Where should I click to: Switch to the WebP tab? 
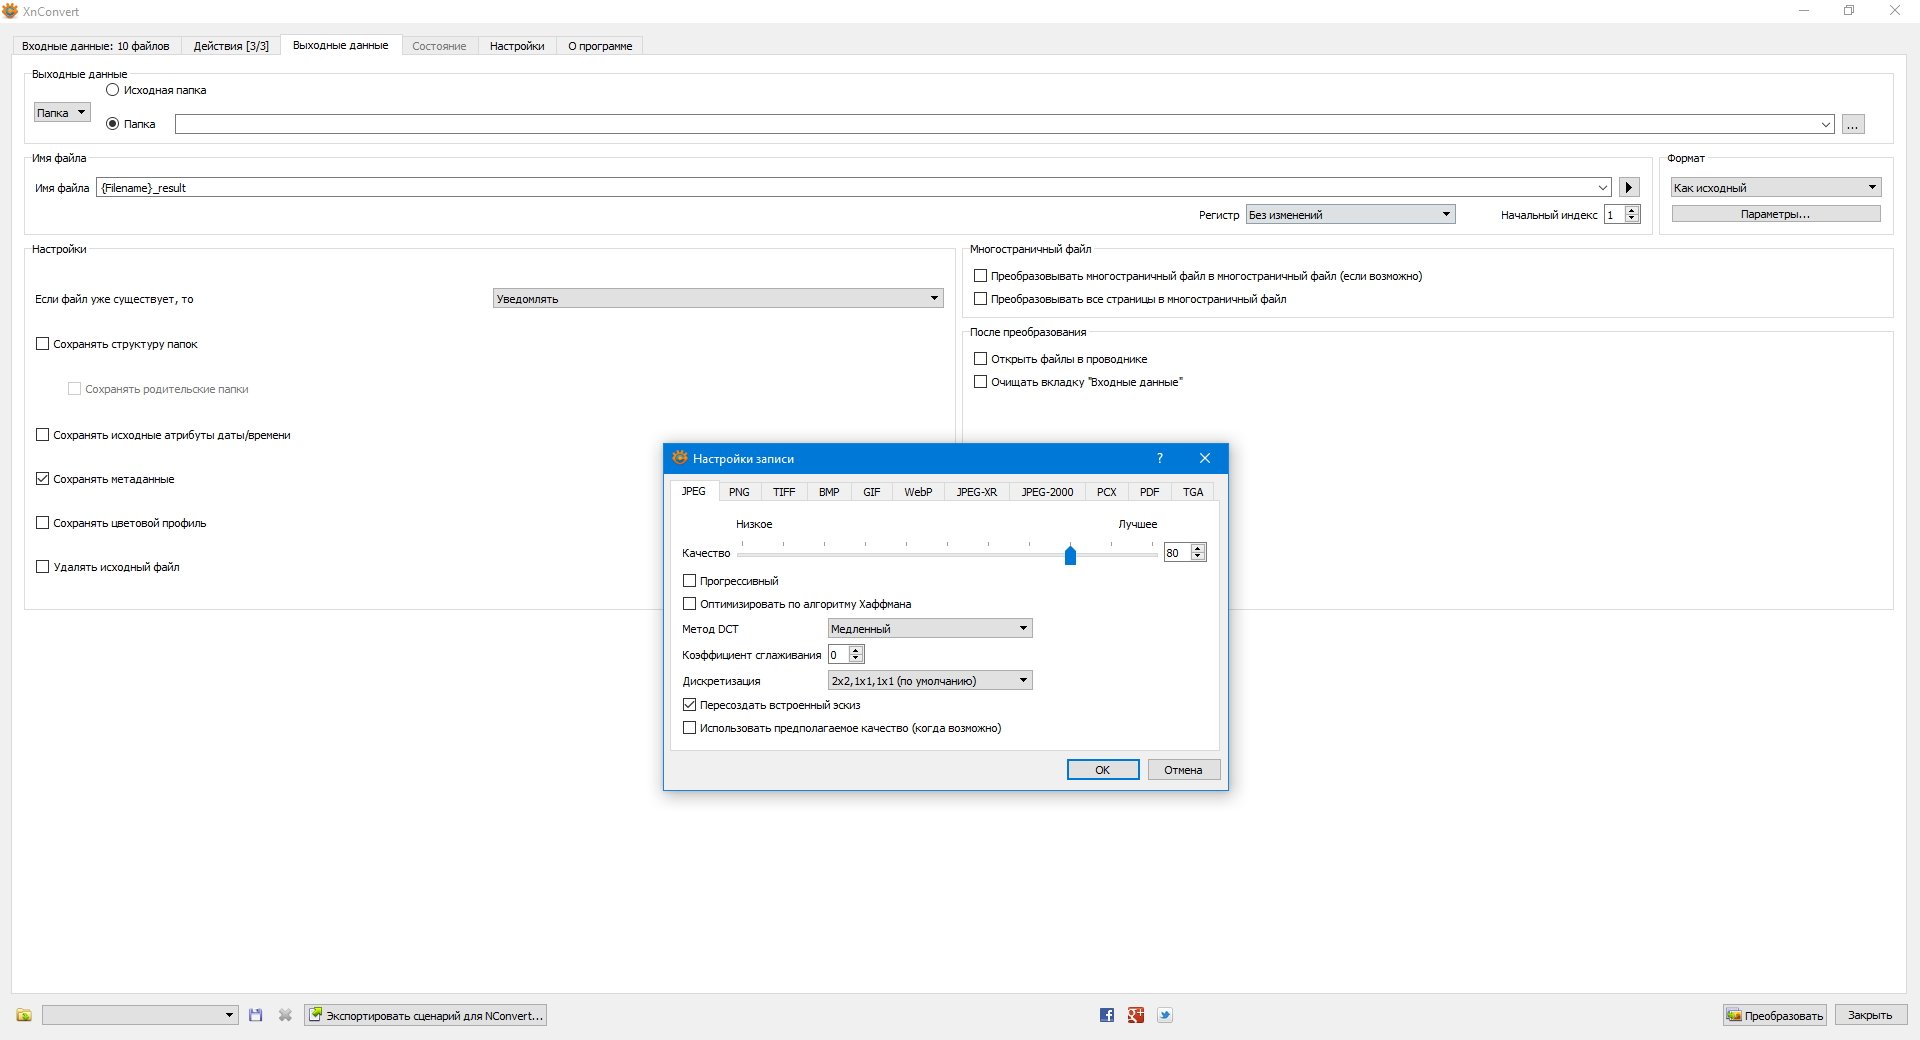(917, 492)
